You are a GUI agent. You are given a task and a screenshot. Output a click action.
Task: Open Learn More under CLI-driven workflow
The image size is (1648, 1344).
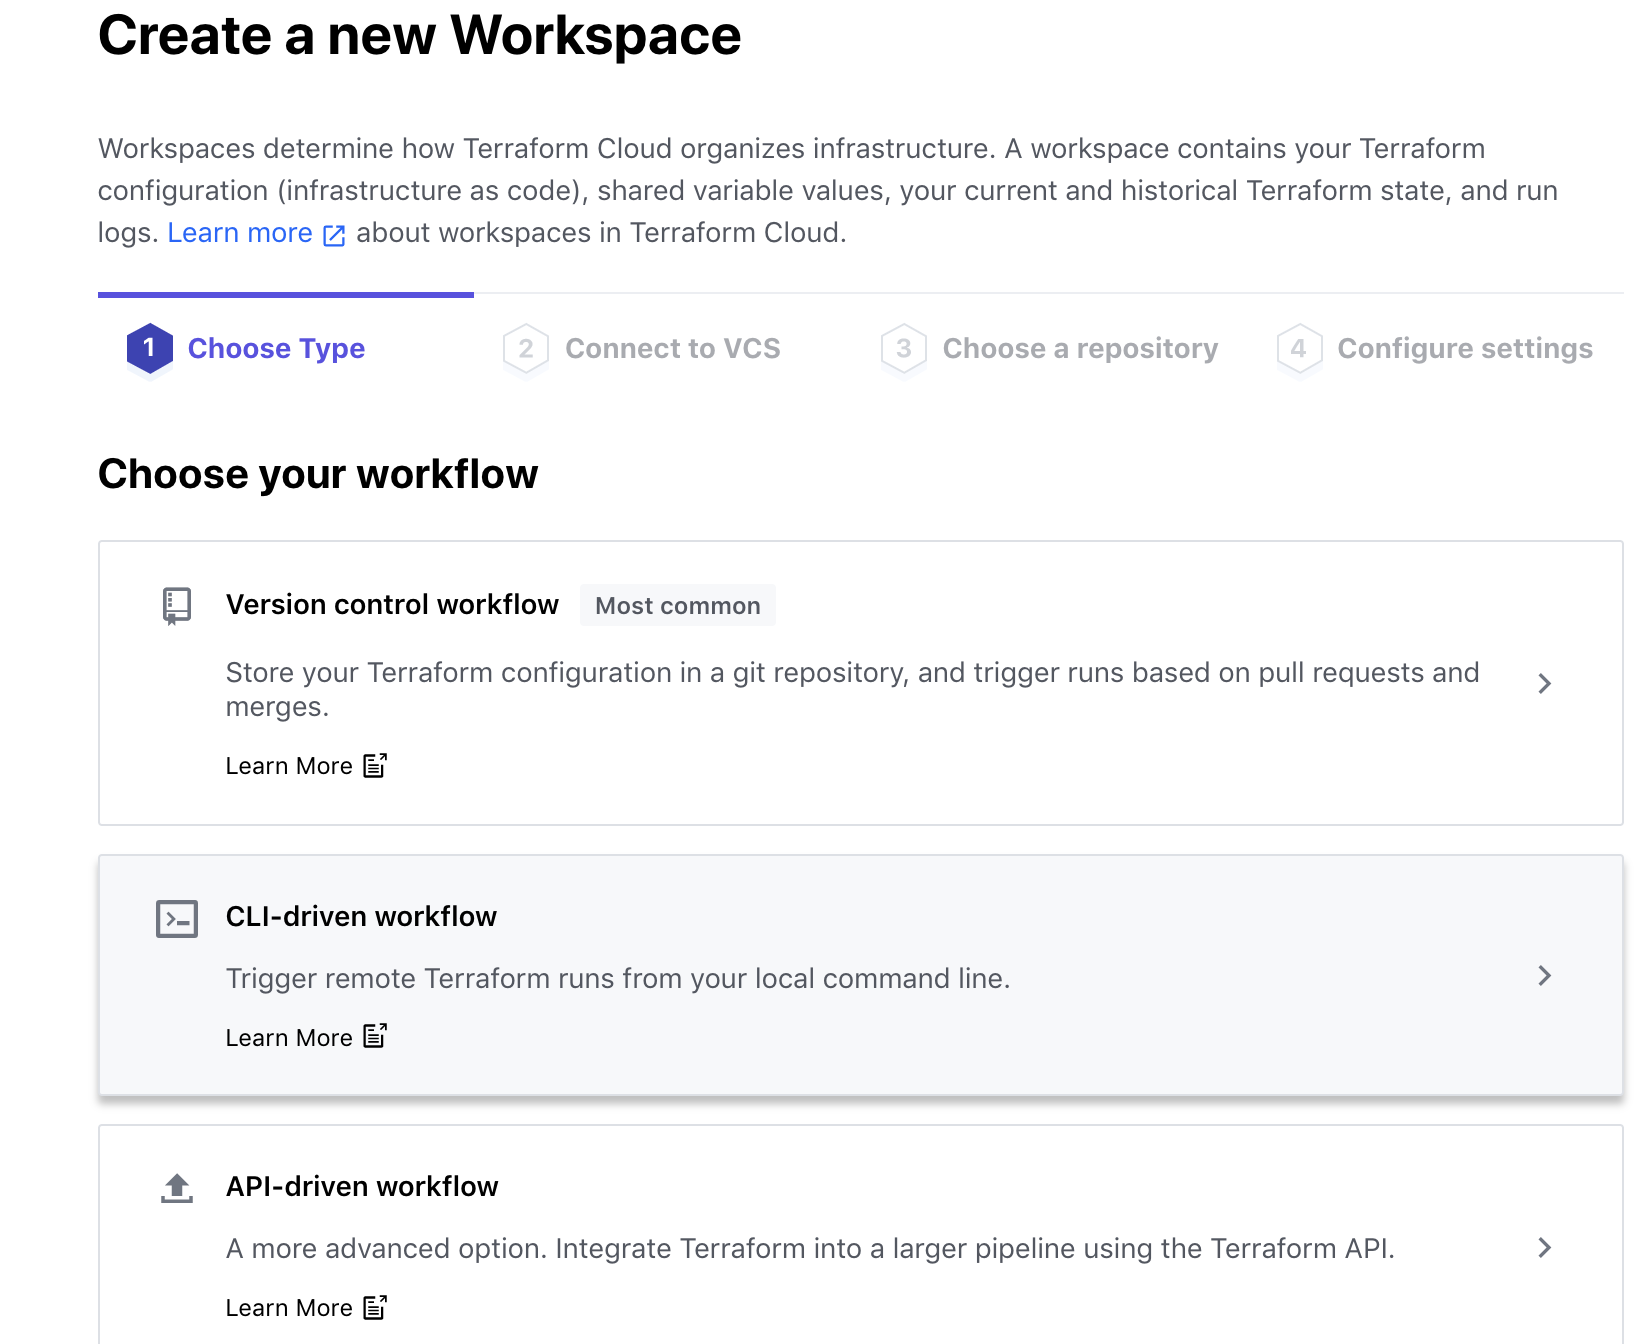click(x=289, y=1038)
